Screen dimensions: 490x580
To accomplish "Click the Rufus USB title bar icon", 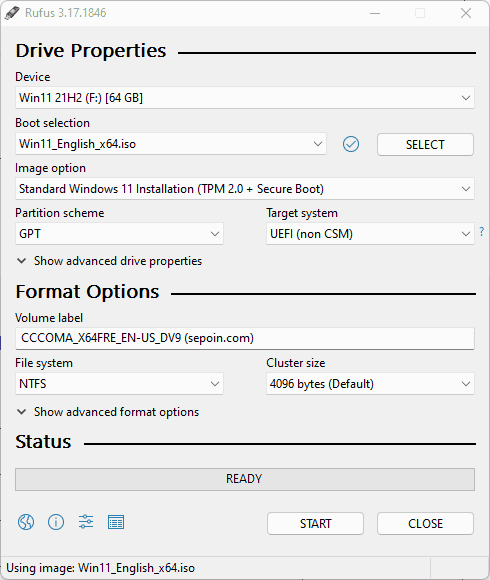I will (x=12, y=13).
